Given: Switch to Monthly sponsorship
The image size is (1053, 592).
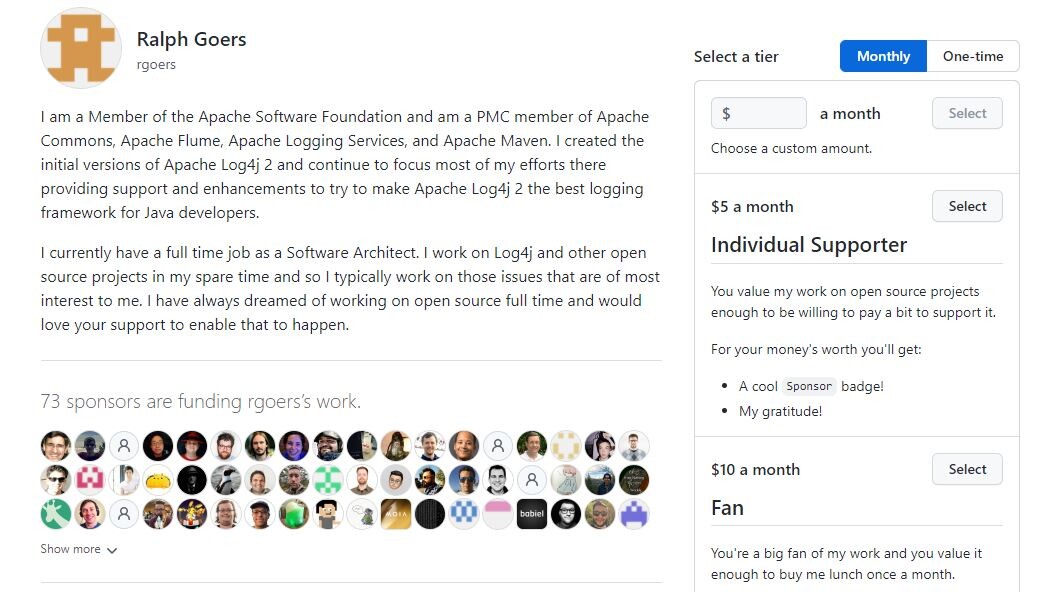Looking at the screenshot, I should (883, 56).
